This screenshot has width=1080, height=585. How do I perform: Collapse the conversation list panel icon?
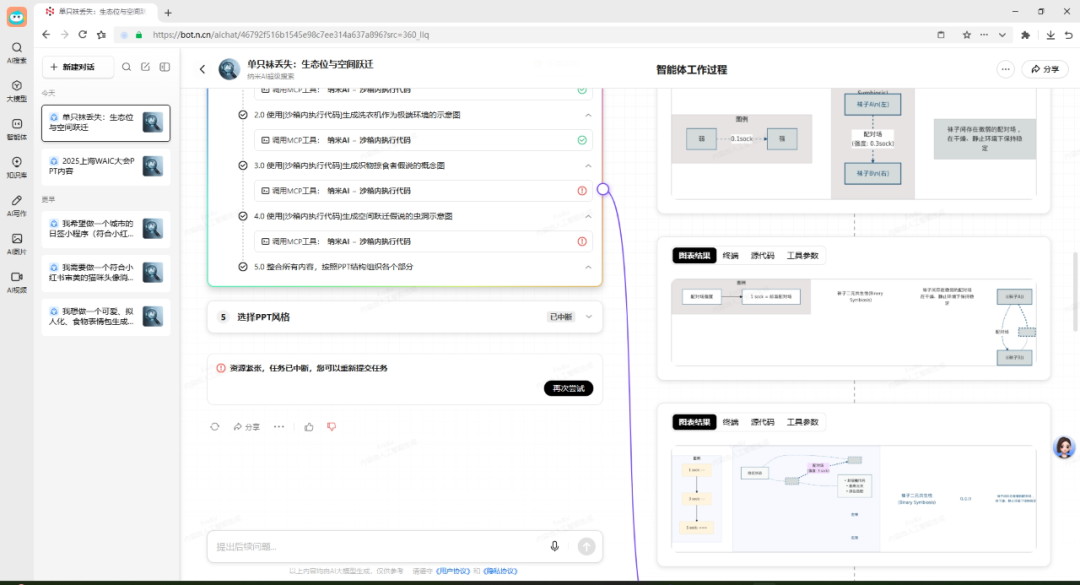(x=165, y=67)
